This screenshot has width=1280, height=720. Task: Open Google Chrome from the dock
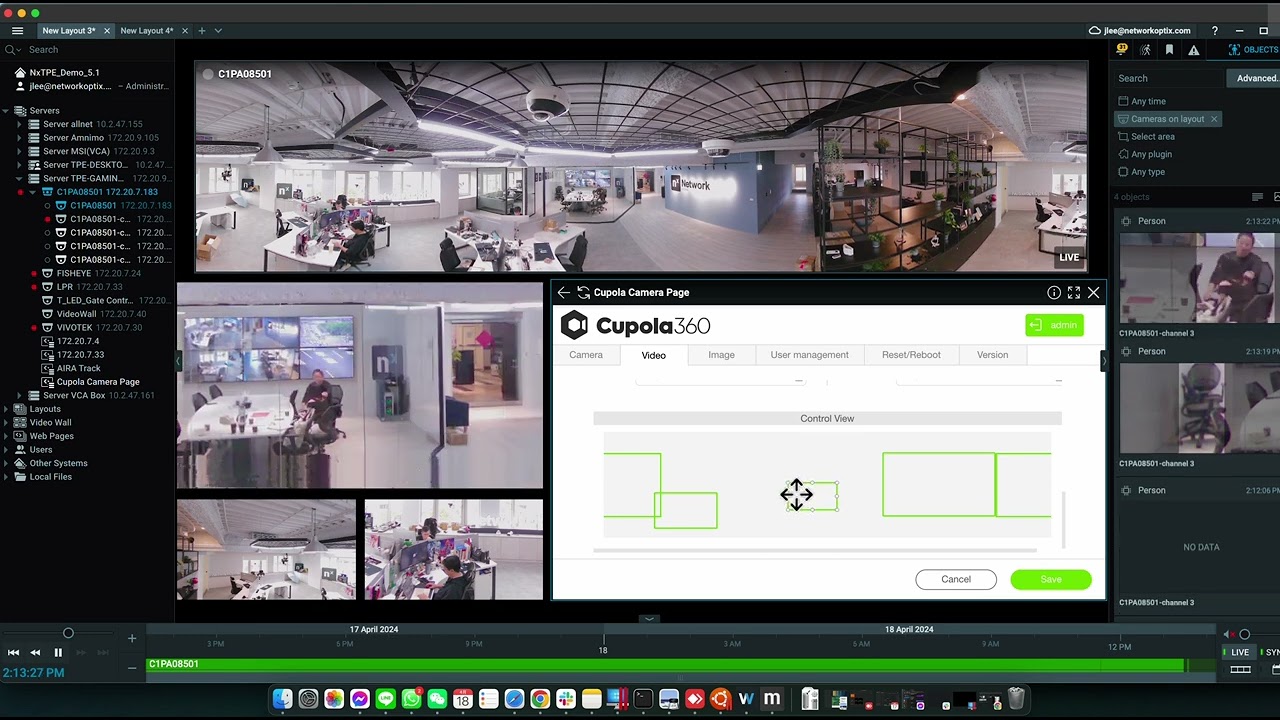[x=539, y=699]
